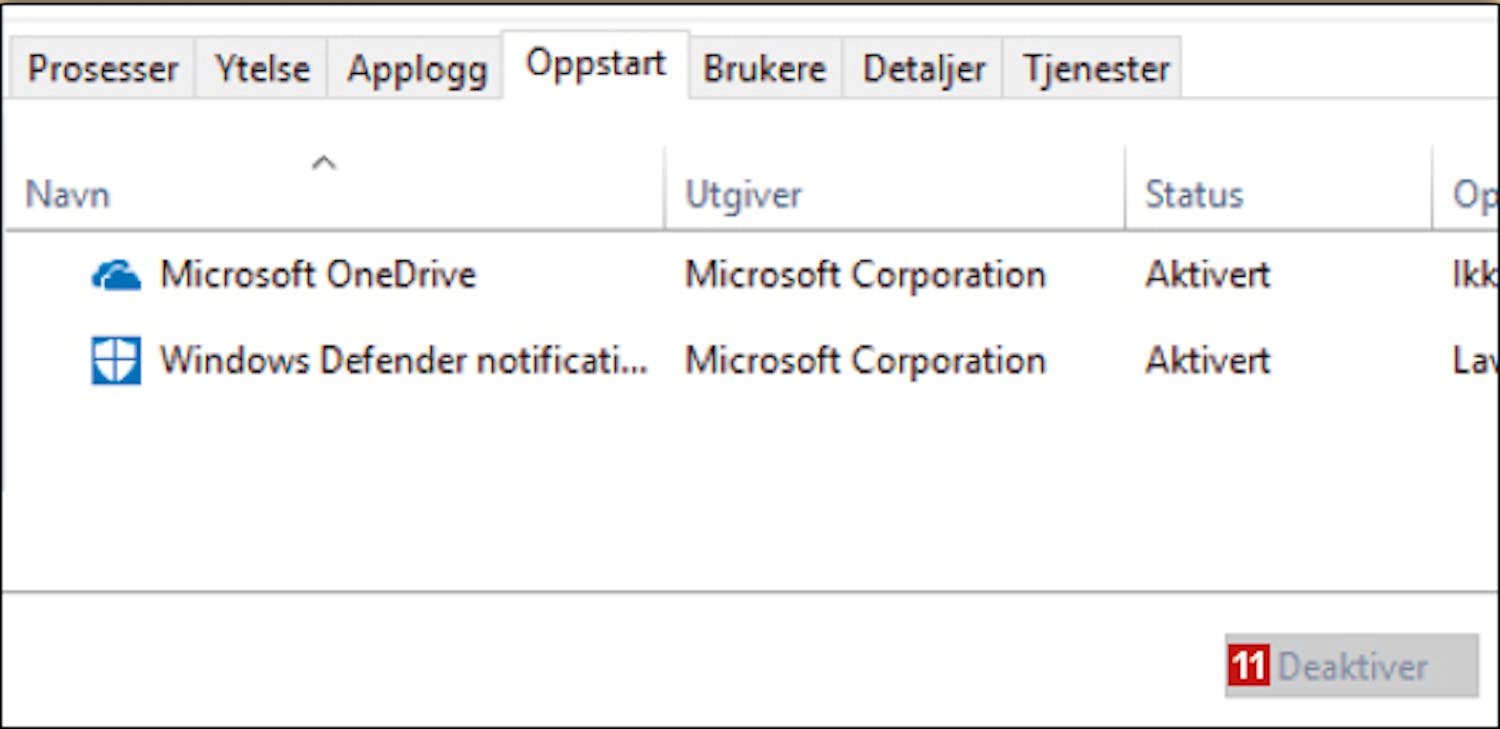Click Aktivert status for Windows Defender

(x=1207, y=361)
